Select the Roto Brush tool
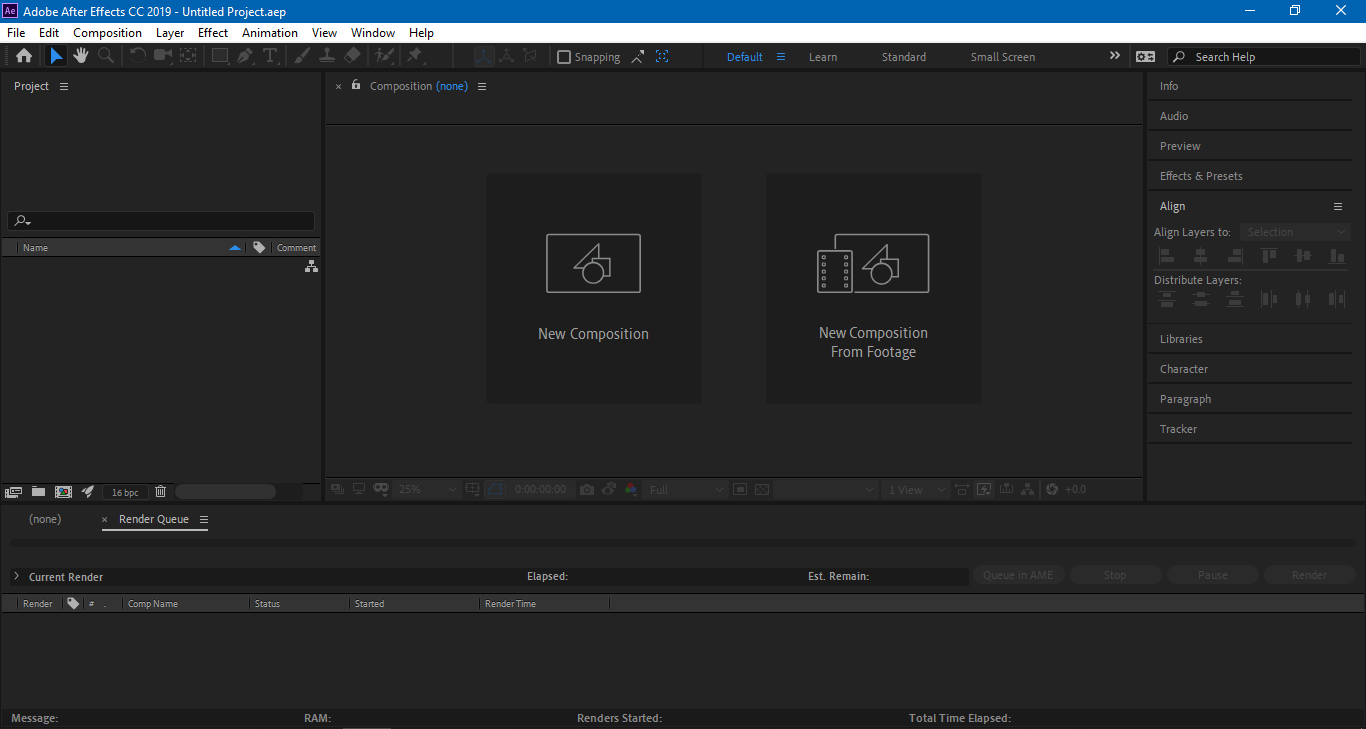 385,56
